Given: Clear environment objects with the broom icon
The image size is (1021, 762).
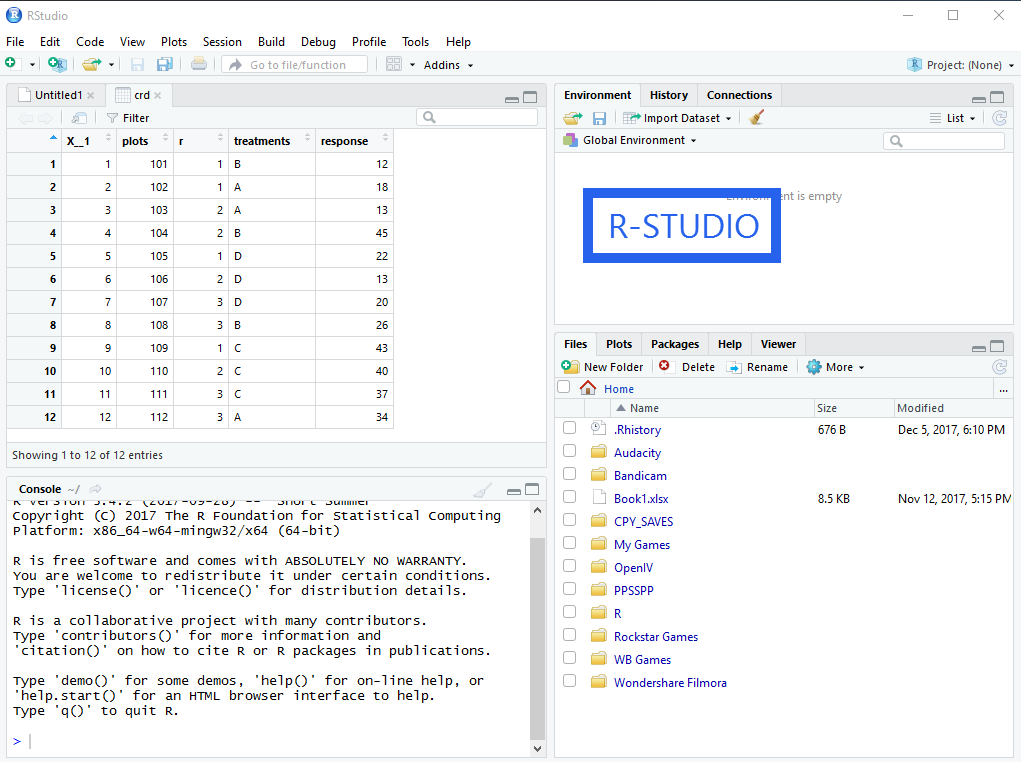Looking at the screenshot, I should coord(756,117).
